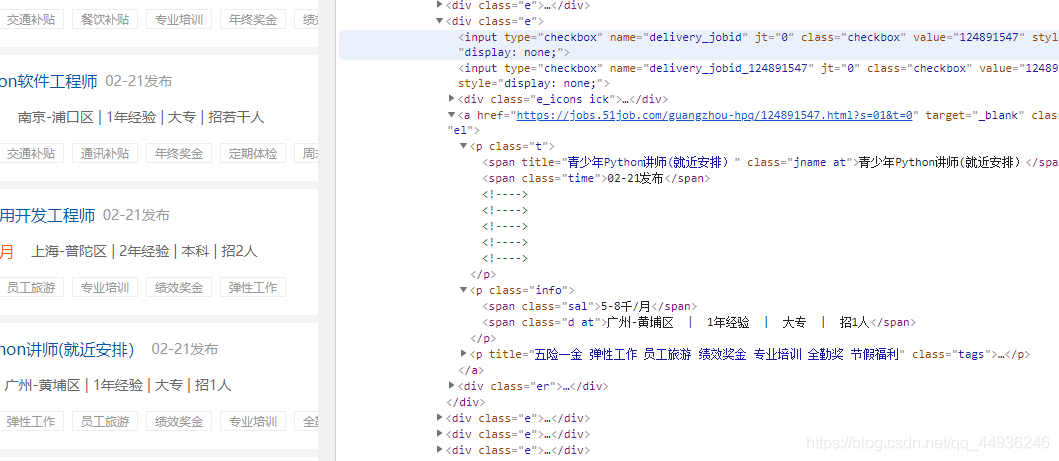This screenshot has width=1059, height=461.
Task: Click the 交通补贴 tag next to 通讯补贴
Action: coord(31,153)
